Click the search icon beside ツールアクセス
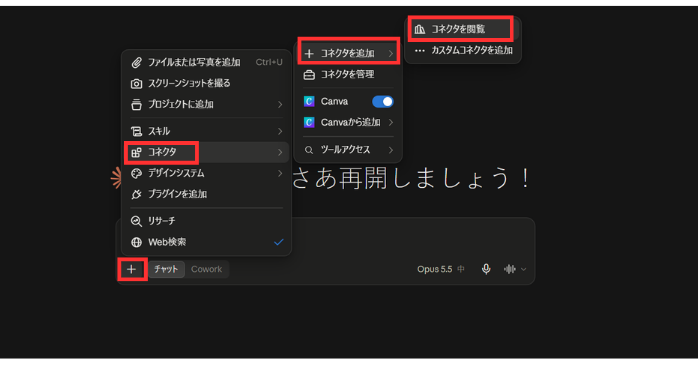Viewport: 698px width, 365px height. tap(308, 150)
